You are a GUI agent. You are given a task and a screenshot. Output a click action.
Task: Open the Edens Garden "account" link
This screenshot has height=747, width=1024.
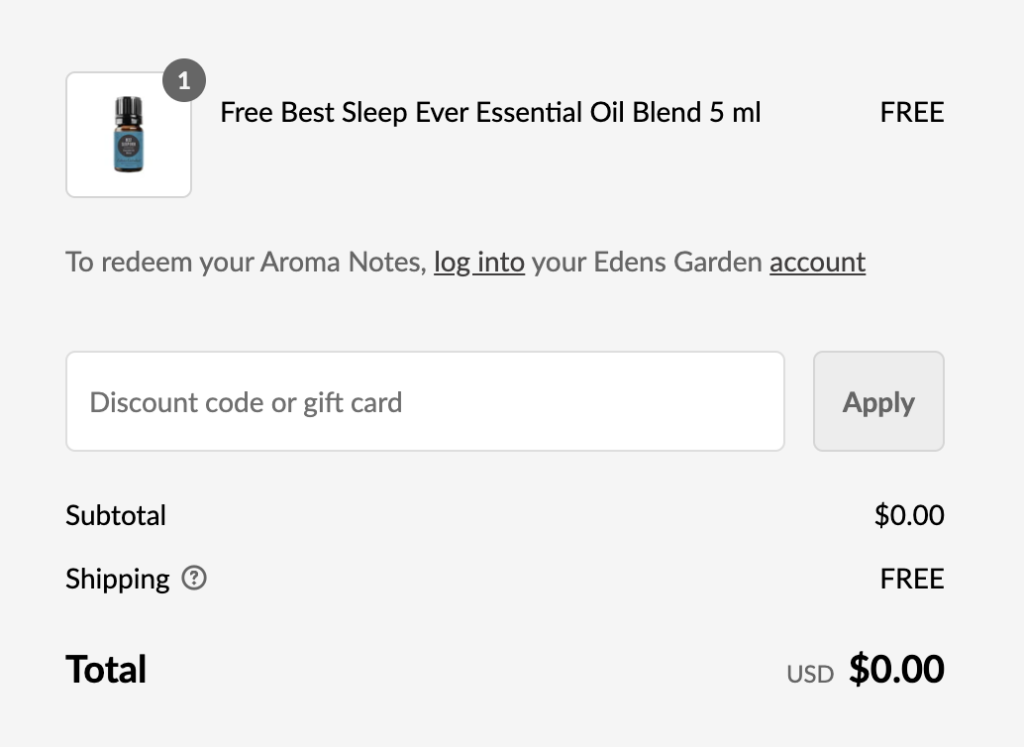click(817, 262)
